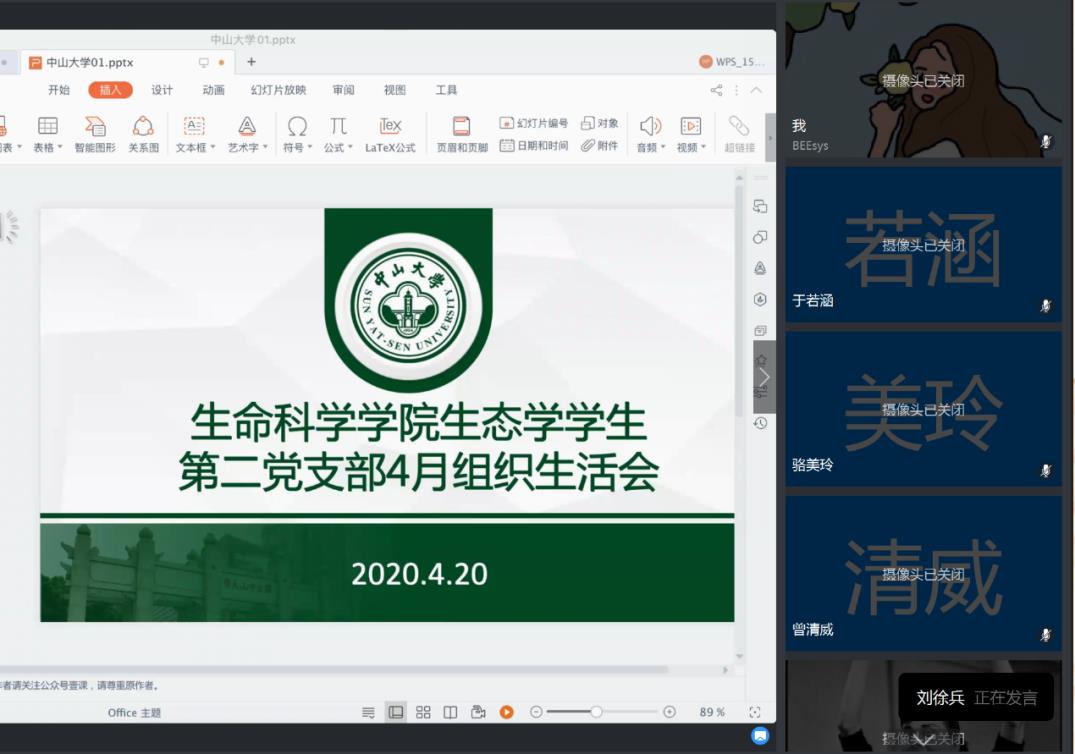Click the 幻灯片编号 slide number button

534,123
